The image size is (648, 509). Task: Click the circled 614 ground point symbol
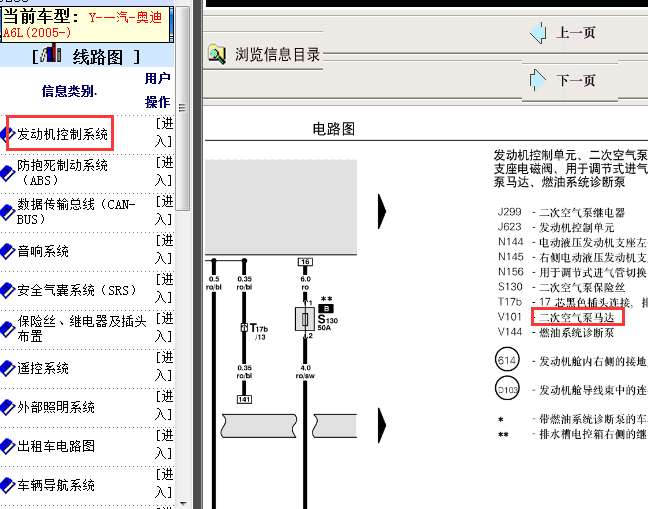[x=507, y=360]
